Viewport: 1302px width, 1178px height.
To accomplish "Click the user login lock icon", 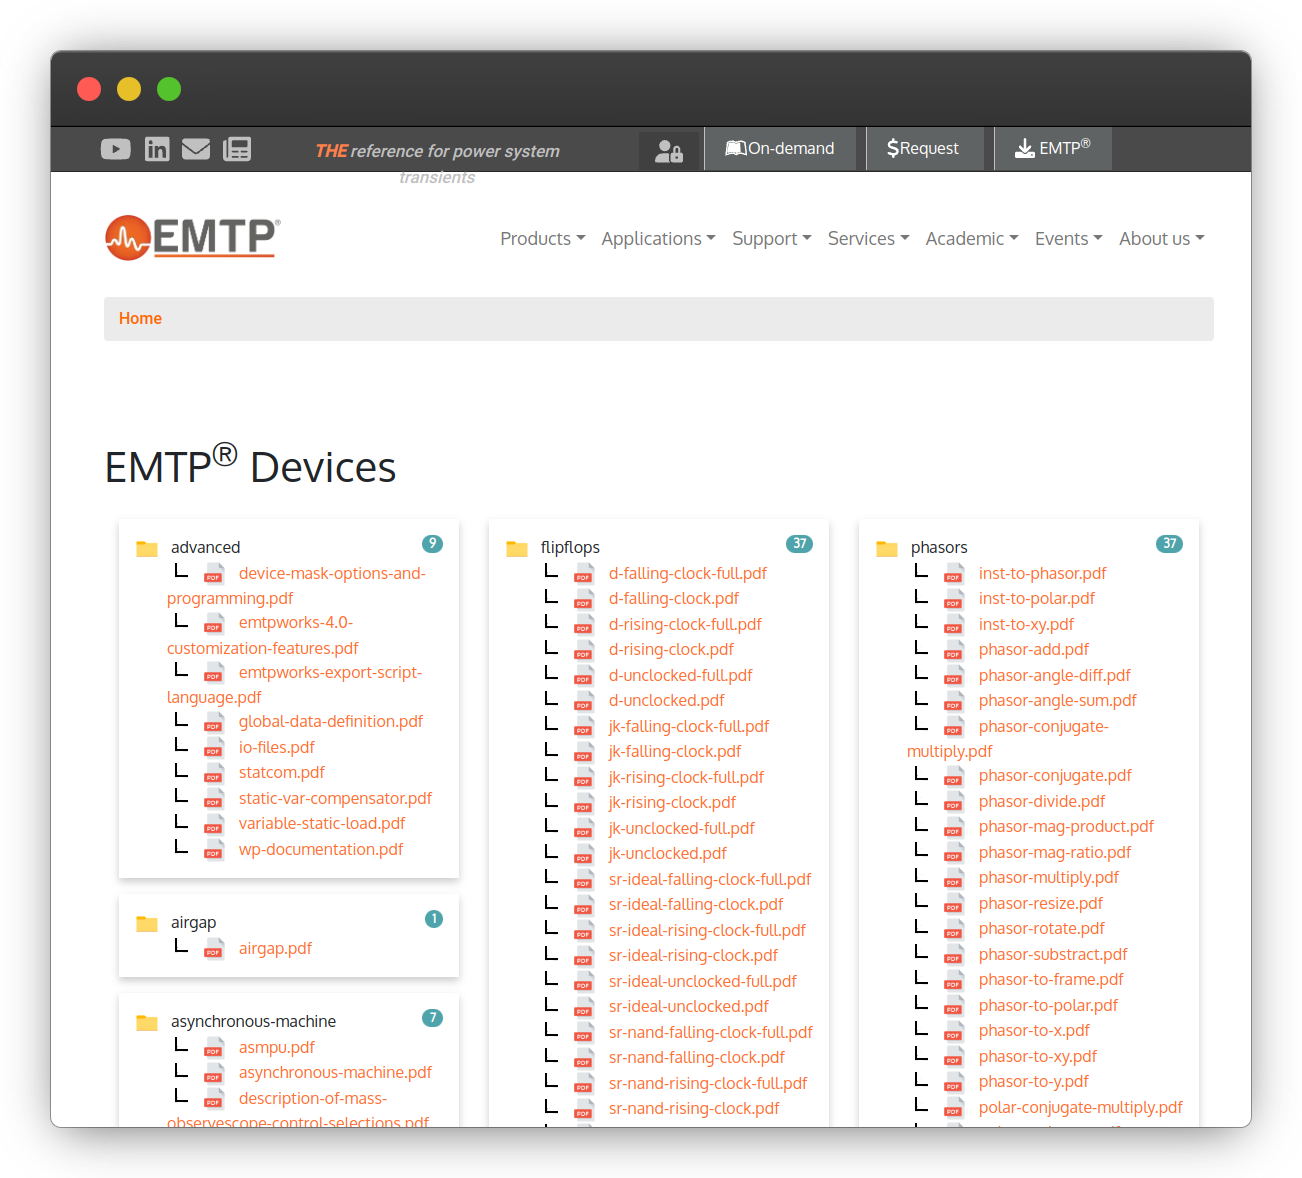I will tap(669, 151).
